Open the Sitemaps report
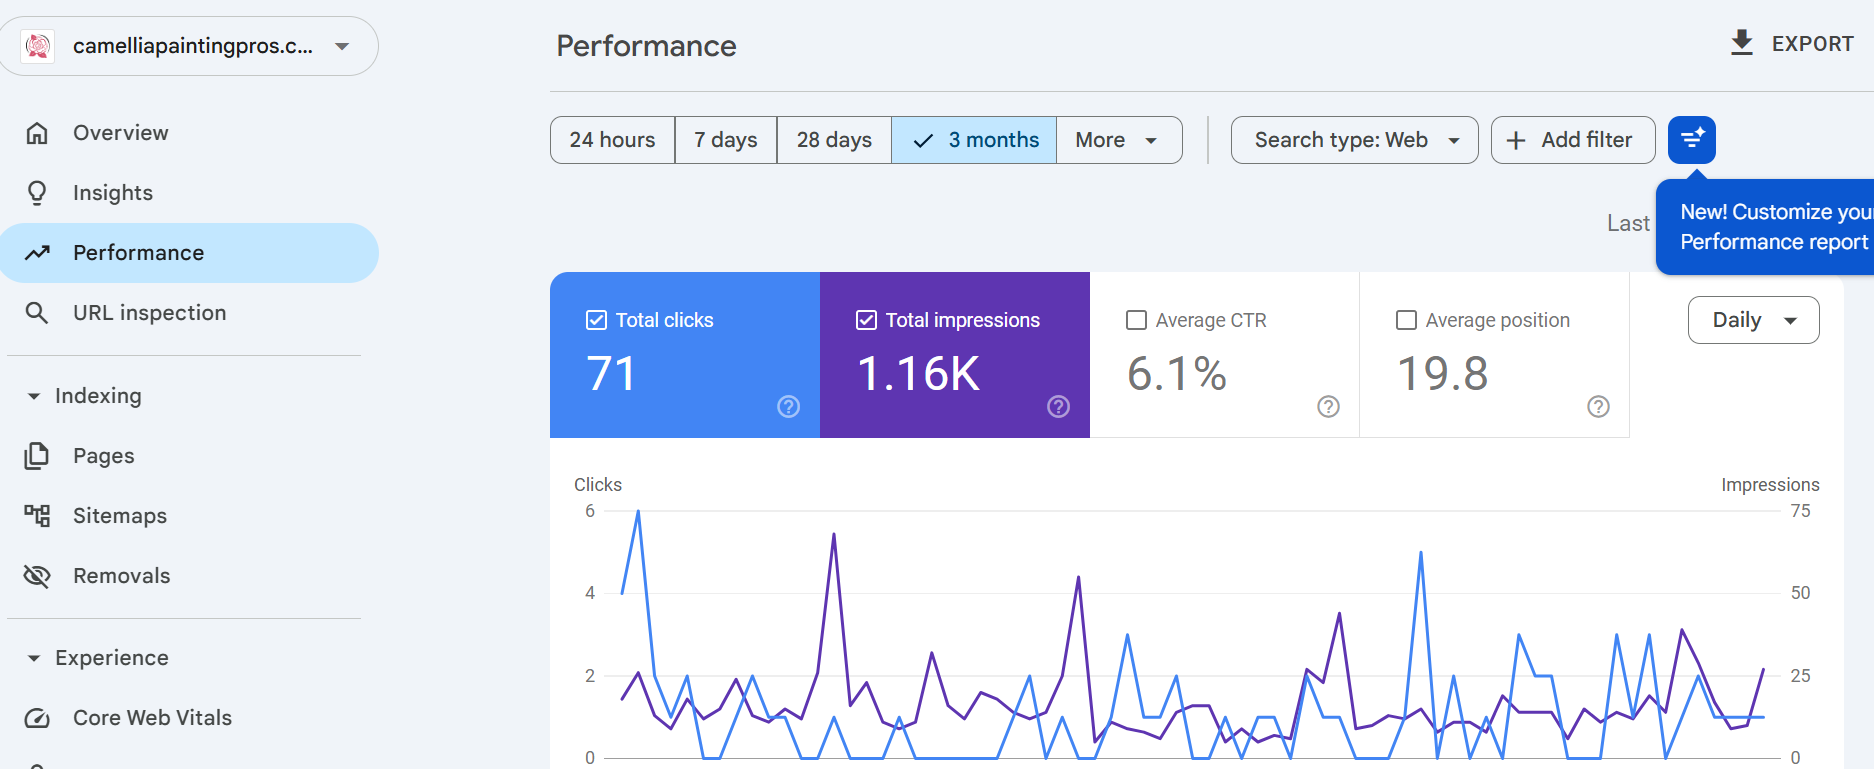 (189, 516)
